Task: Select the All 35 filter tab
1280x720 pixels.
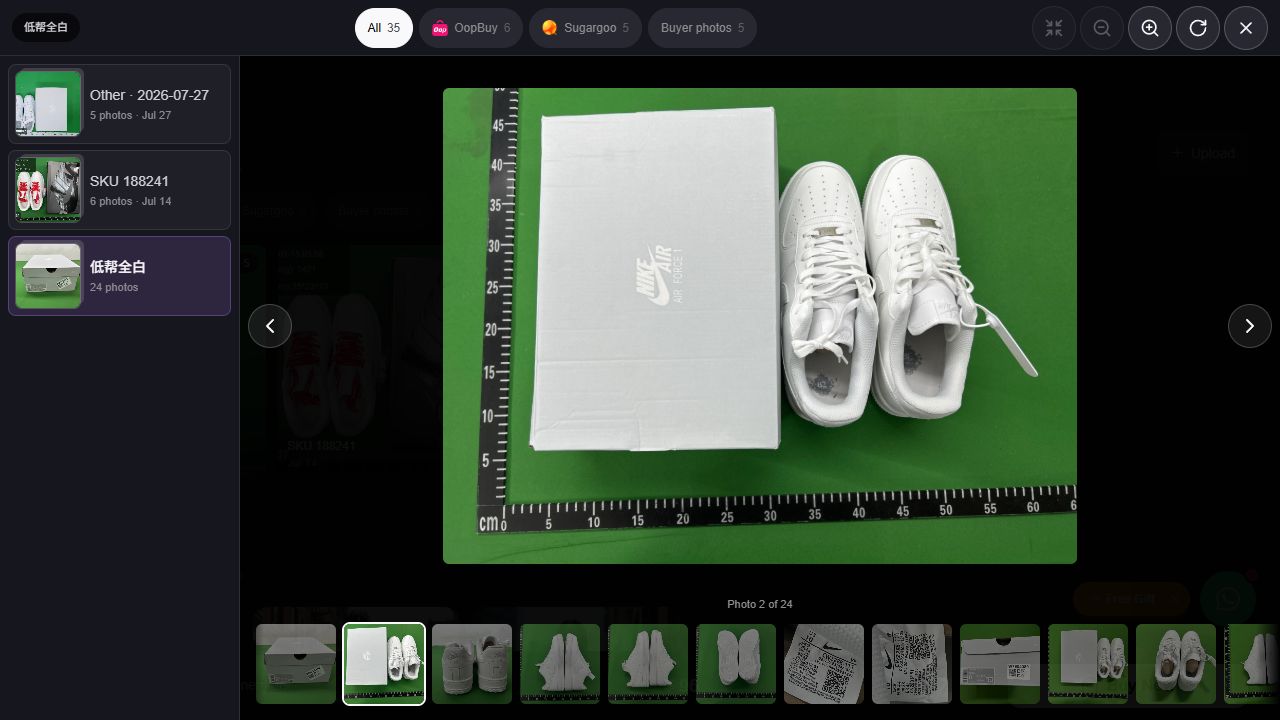Action: coord(384,28)
